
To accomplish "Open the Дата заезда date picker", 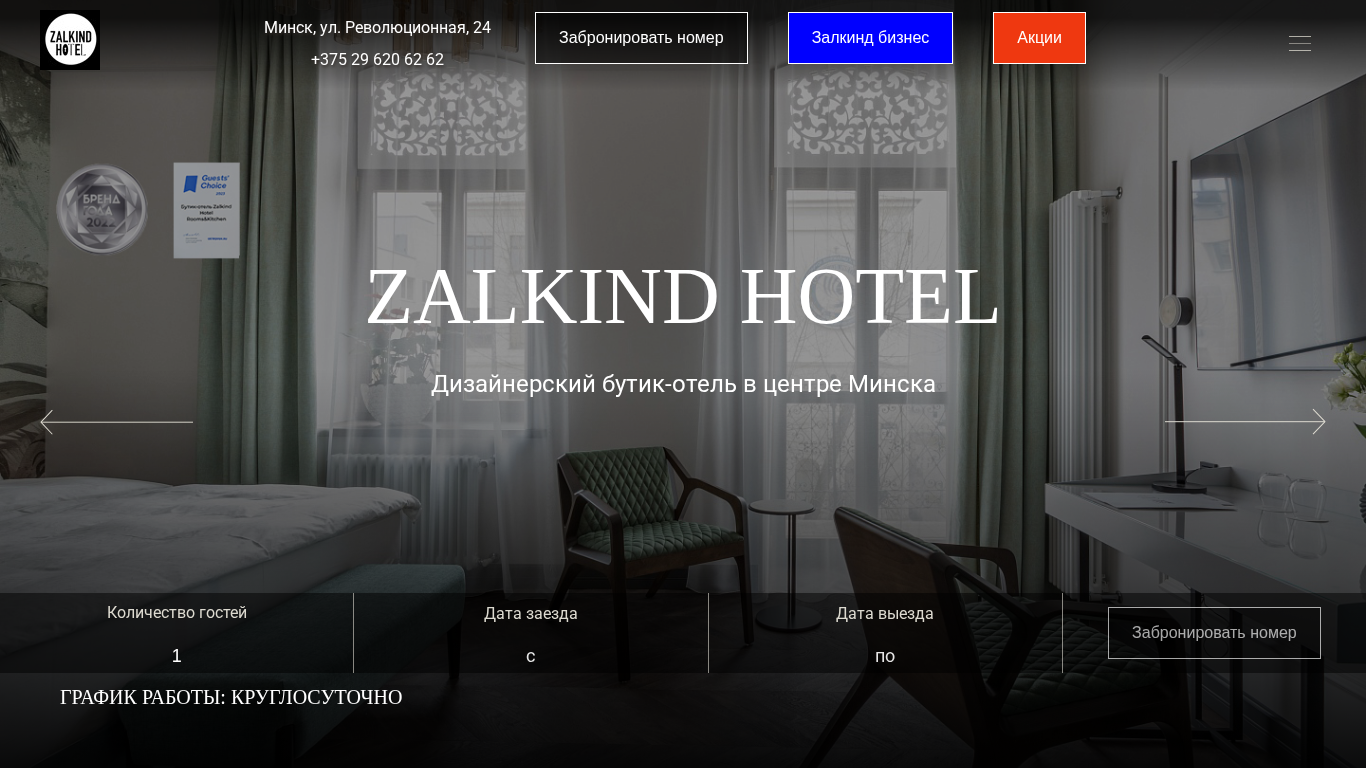I will (x=531, y=633).
